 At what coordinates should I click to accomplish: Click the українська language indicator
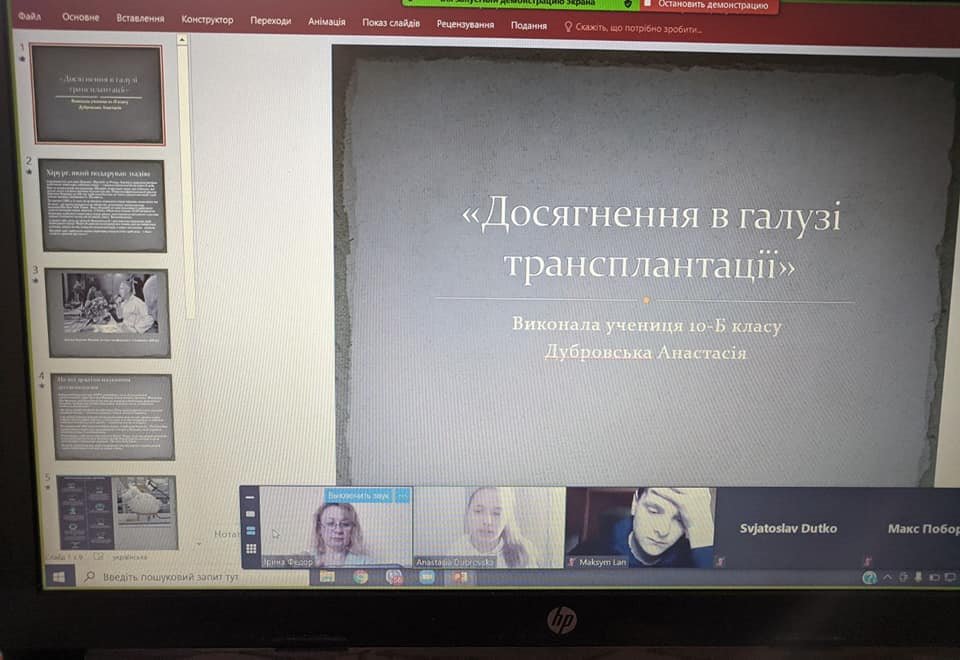point(129,557)
